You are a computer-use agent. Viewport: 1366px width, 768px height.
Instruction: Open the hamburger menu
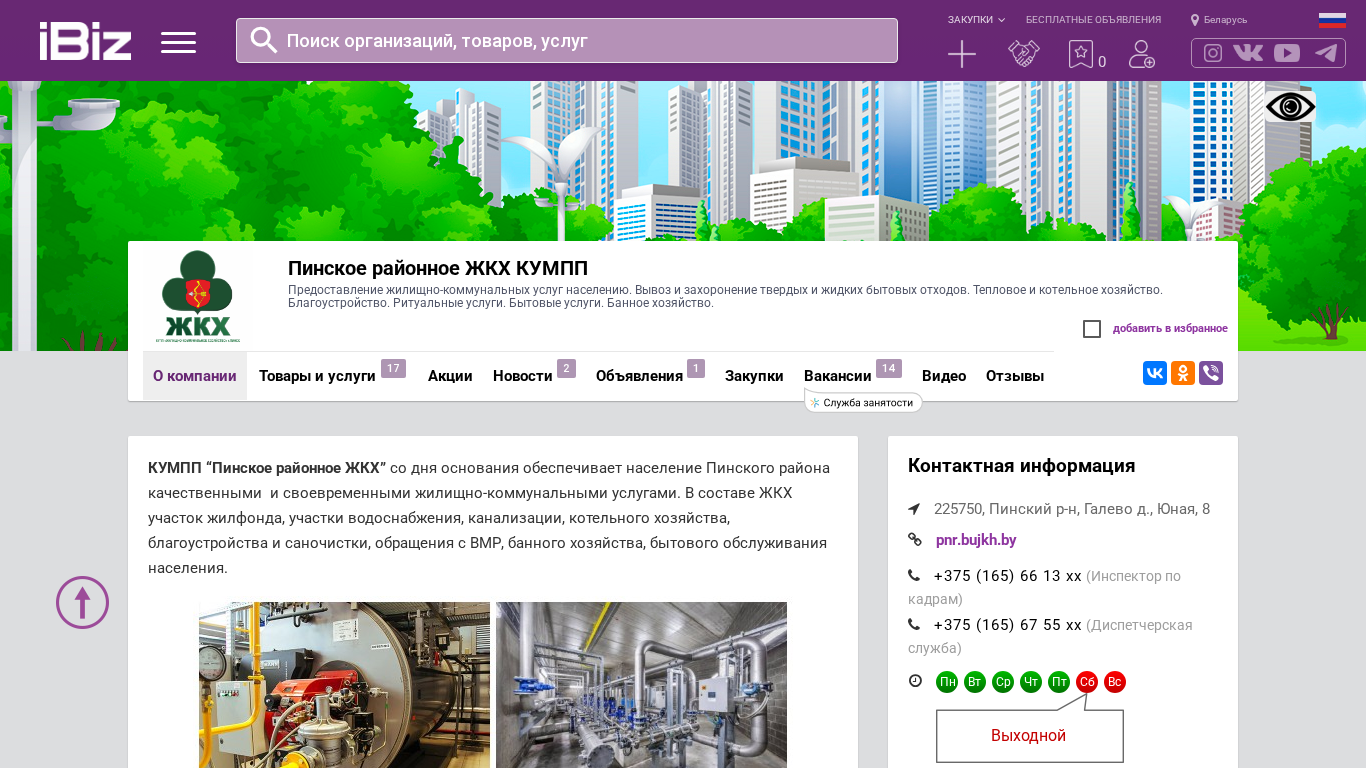click(x=178, y=42)
